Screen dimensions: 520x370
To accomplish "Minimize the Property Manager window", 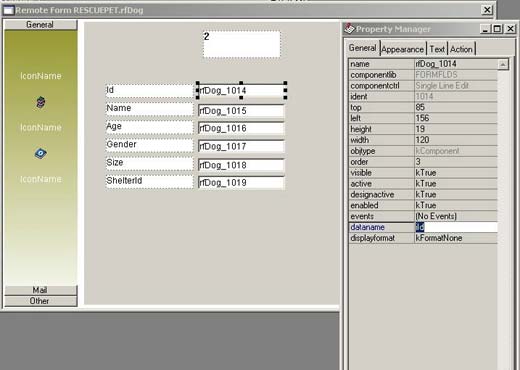I will pyautogui.click(x=485, y=29).
